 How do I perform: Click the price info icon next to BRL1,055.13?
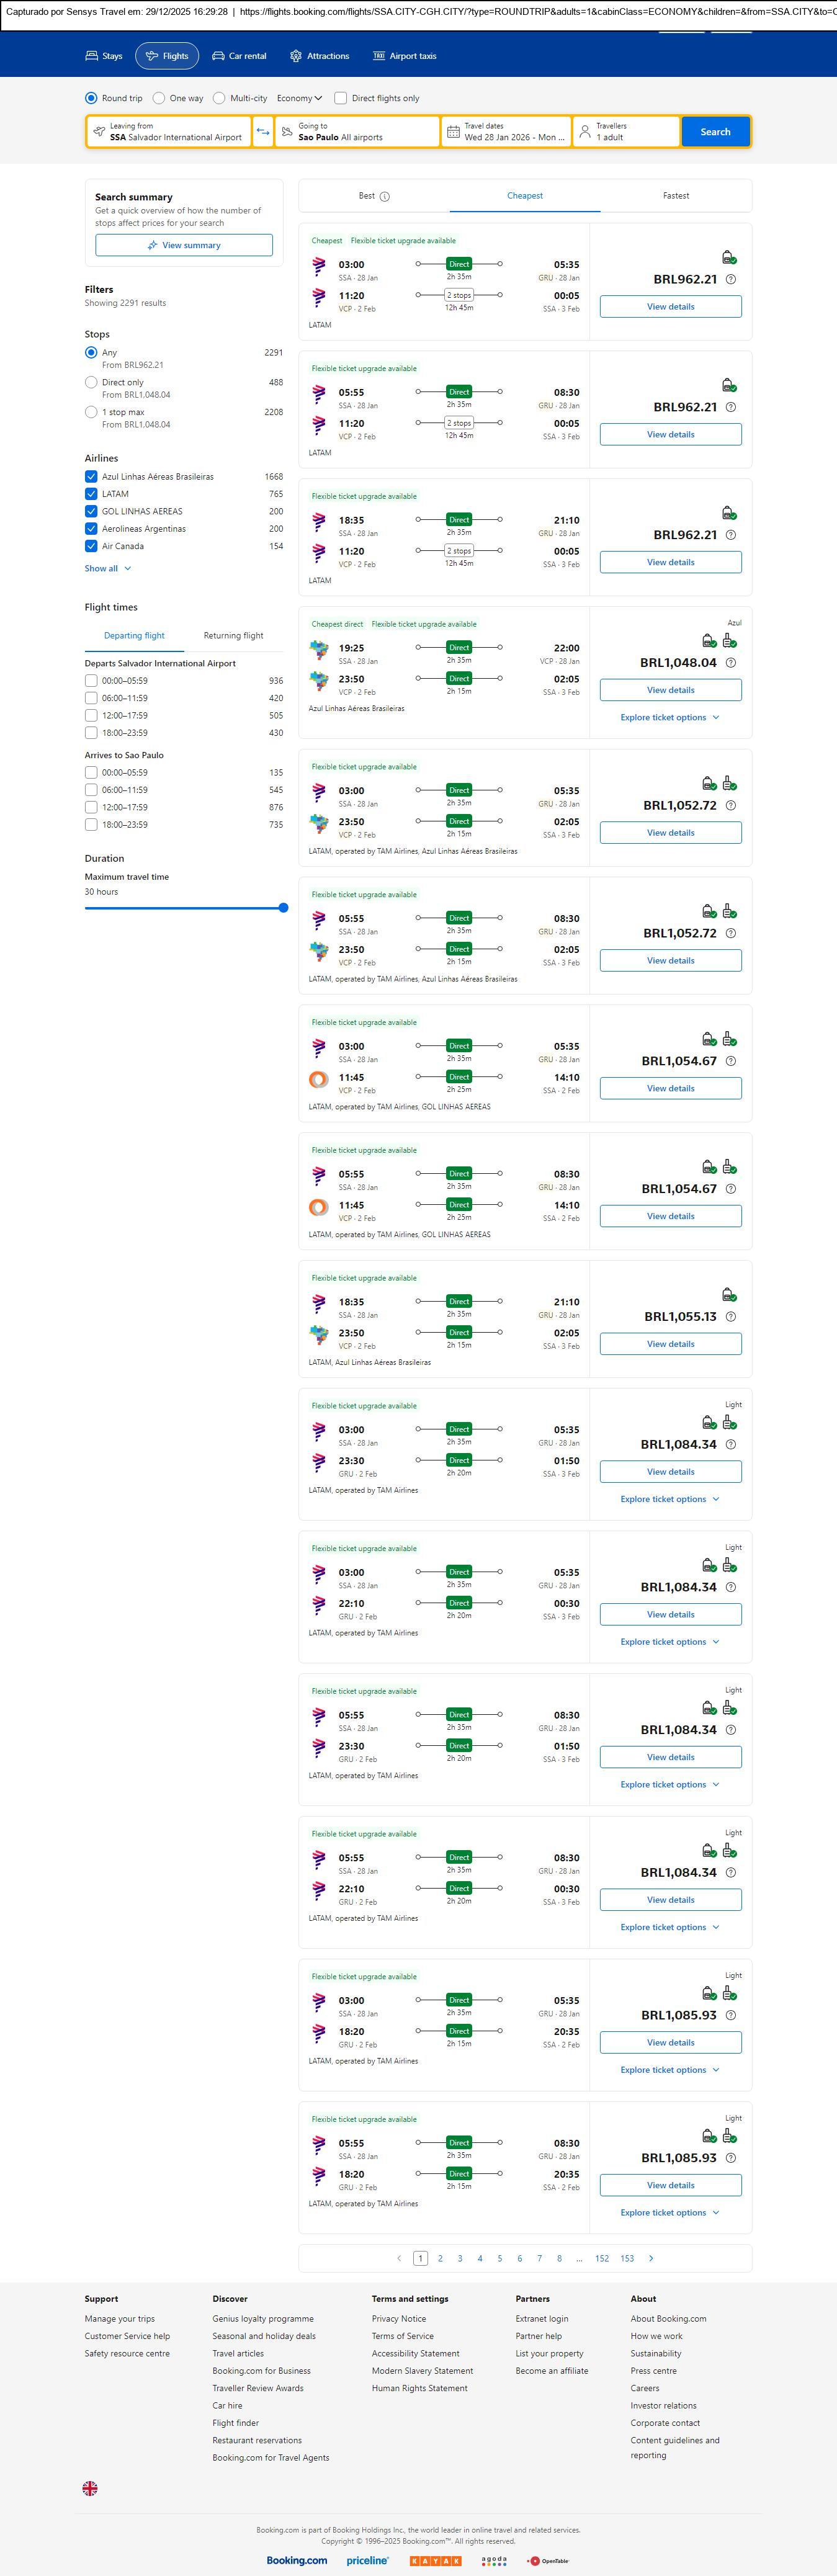(730, 1317)
